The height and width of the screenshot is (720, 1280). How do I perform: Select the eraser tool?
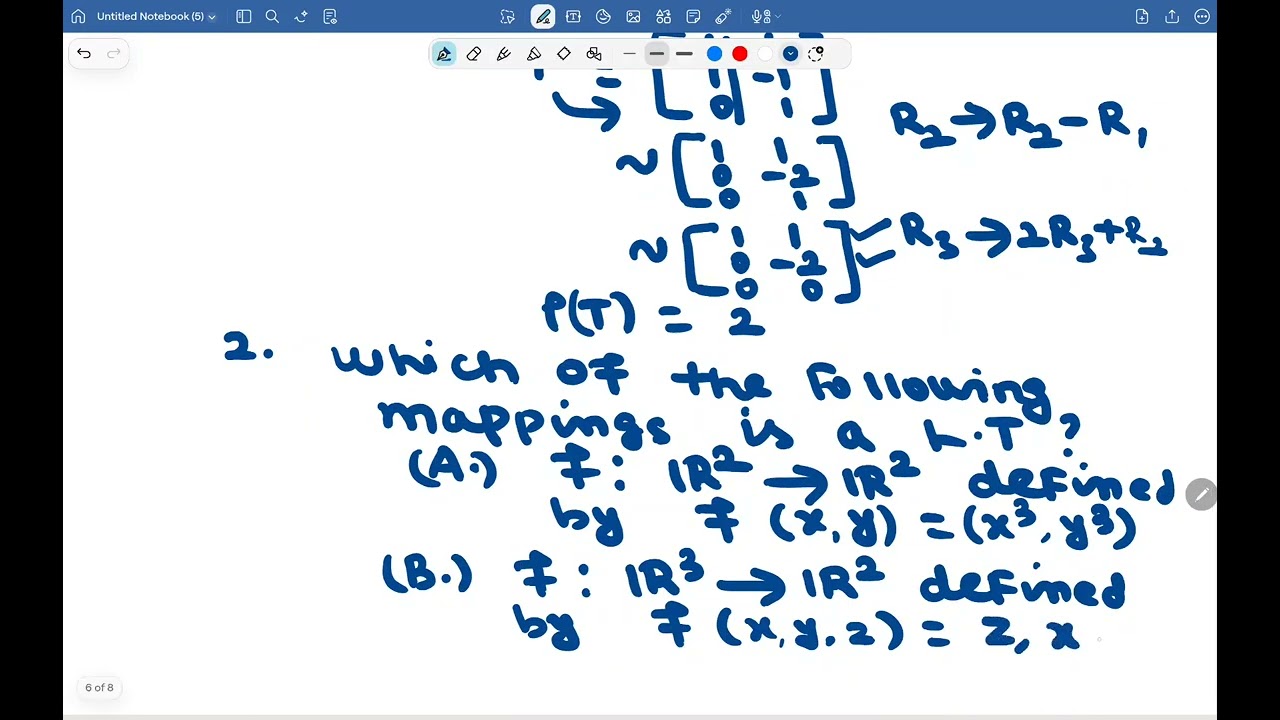[474, 53]
